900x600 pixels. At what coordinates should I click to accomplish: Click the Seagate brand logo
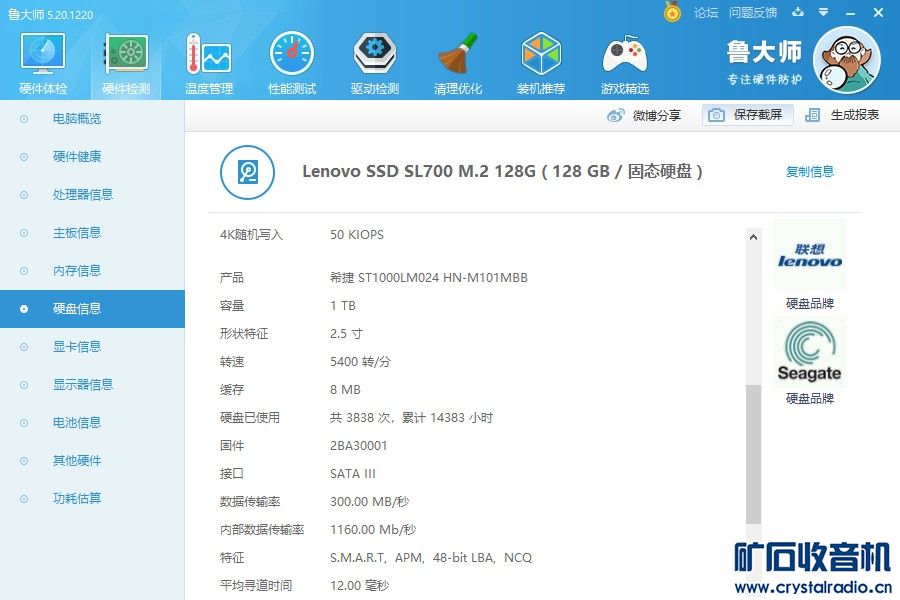click(x=810, y=351)
